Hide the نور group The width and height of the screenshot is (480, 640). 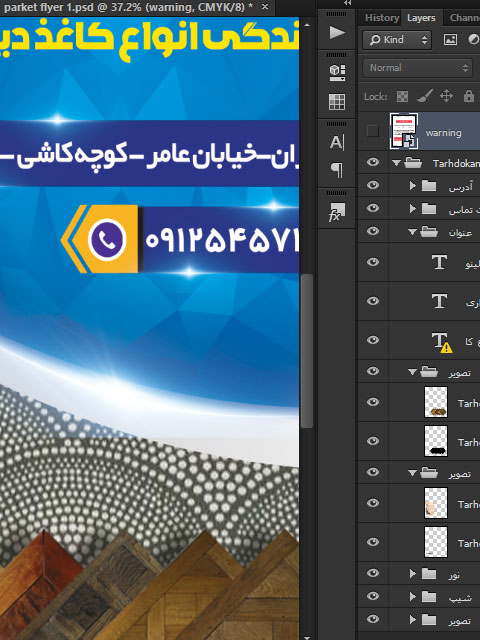tap(372, 573)
